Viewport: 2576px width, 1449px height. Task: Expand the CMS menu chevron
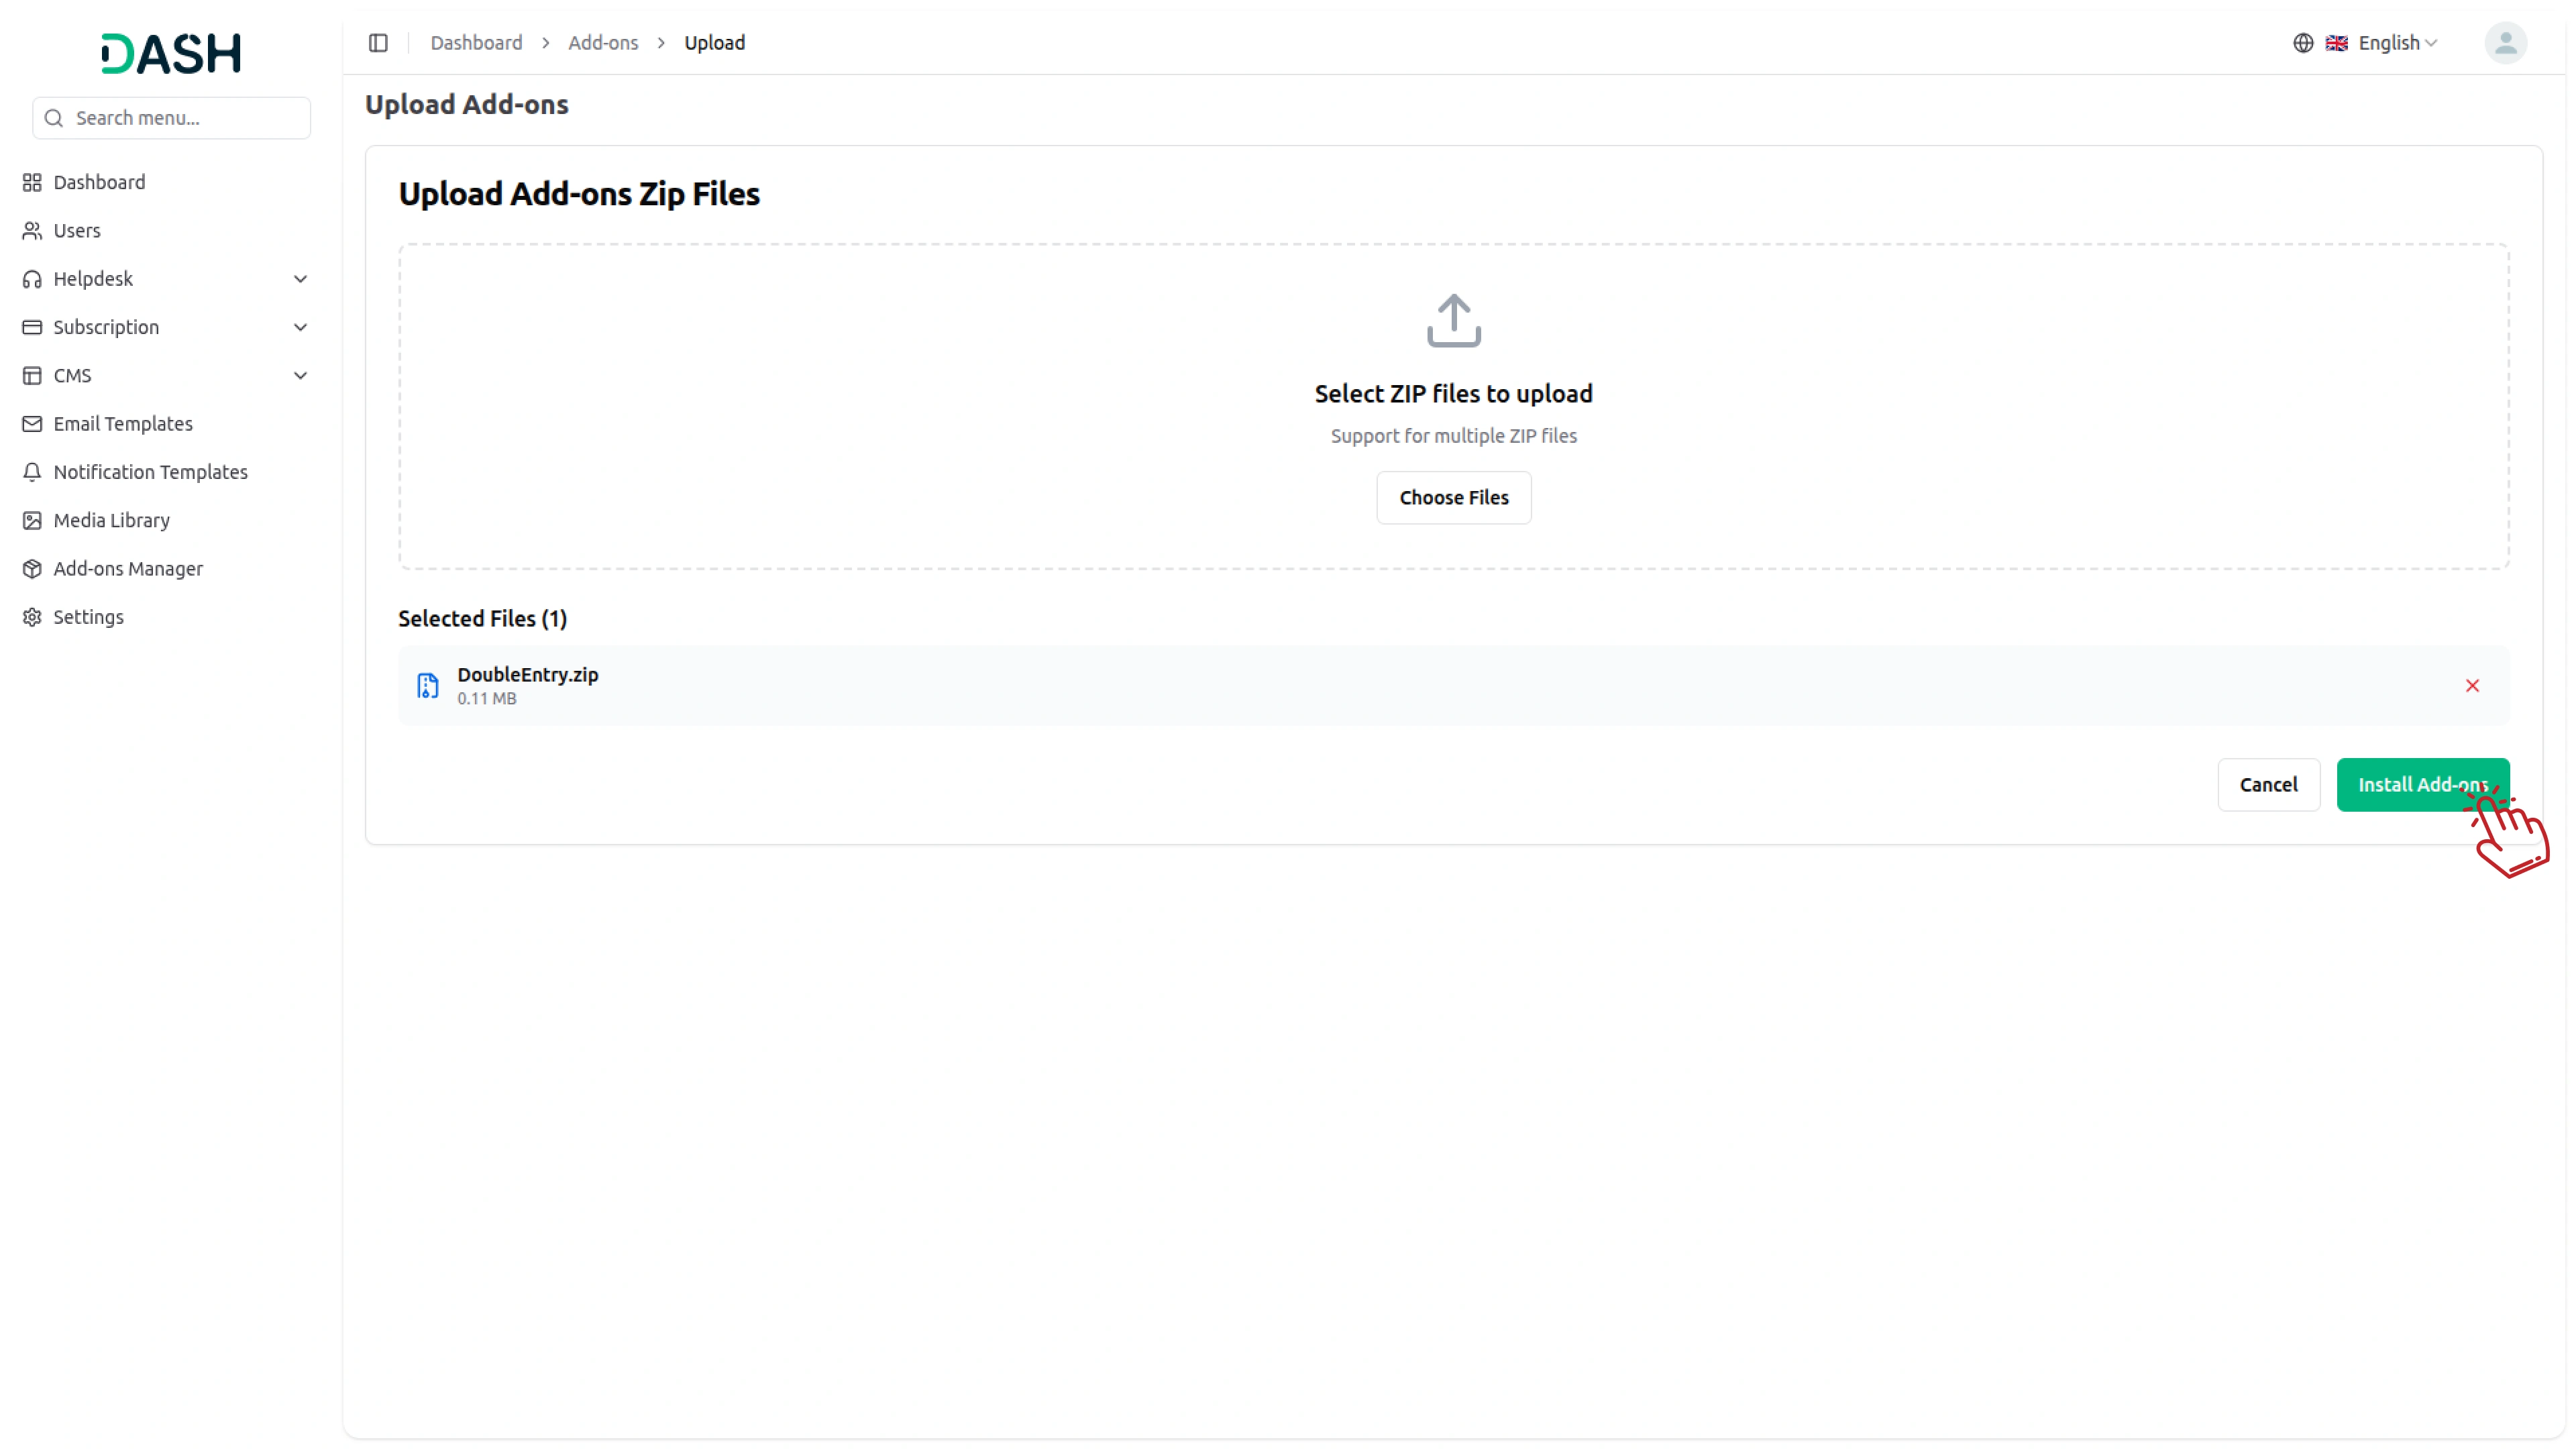click(300, 376)
